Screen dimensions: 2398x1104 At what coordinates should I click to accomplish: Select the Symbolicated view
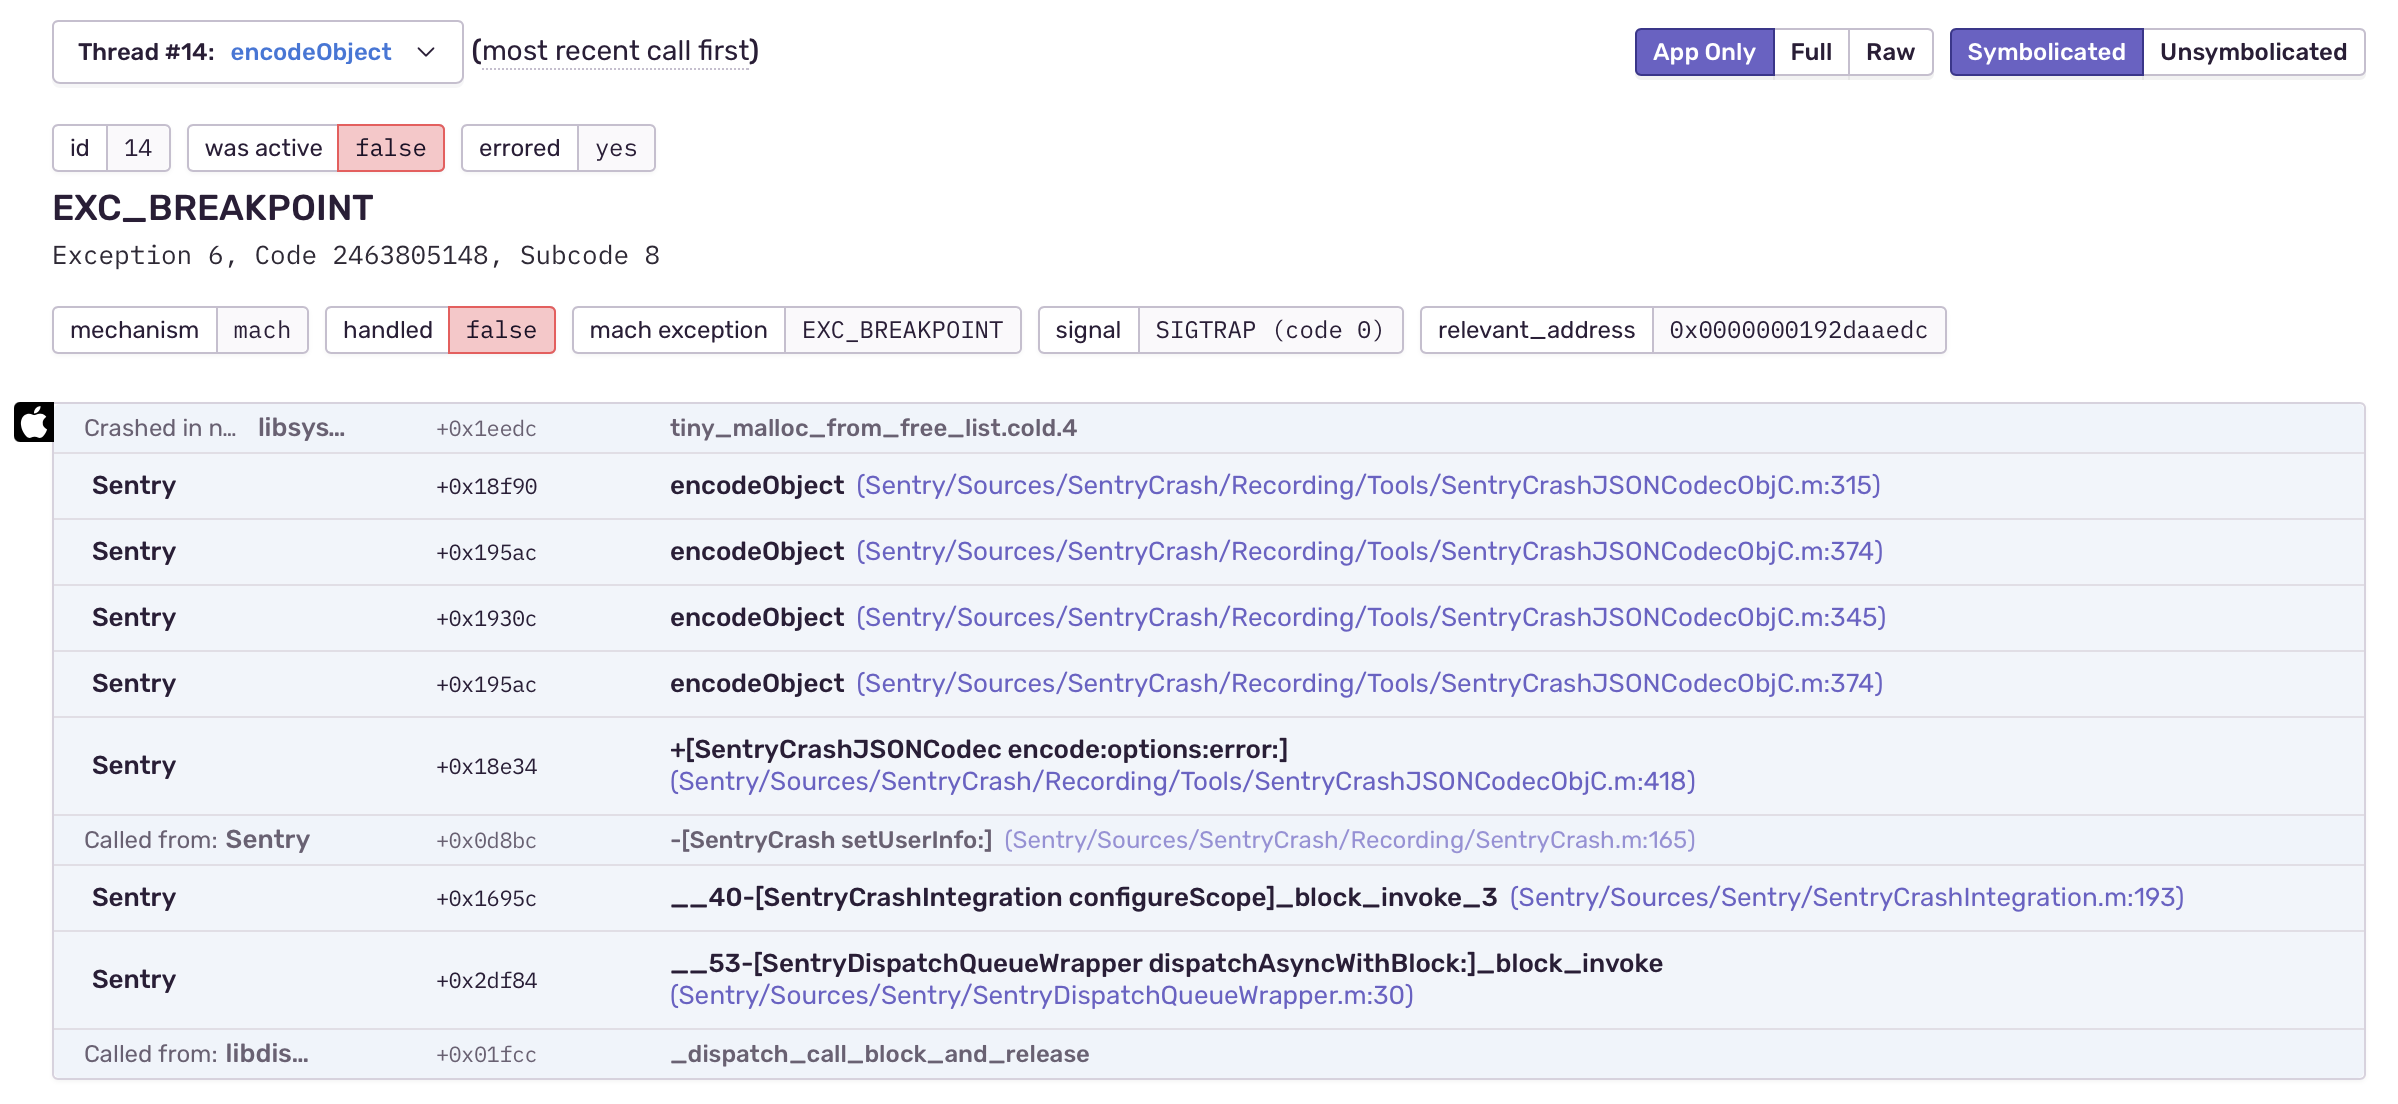[2046, 51]
